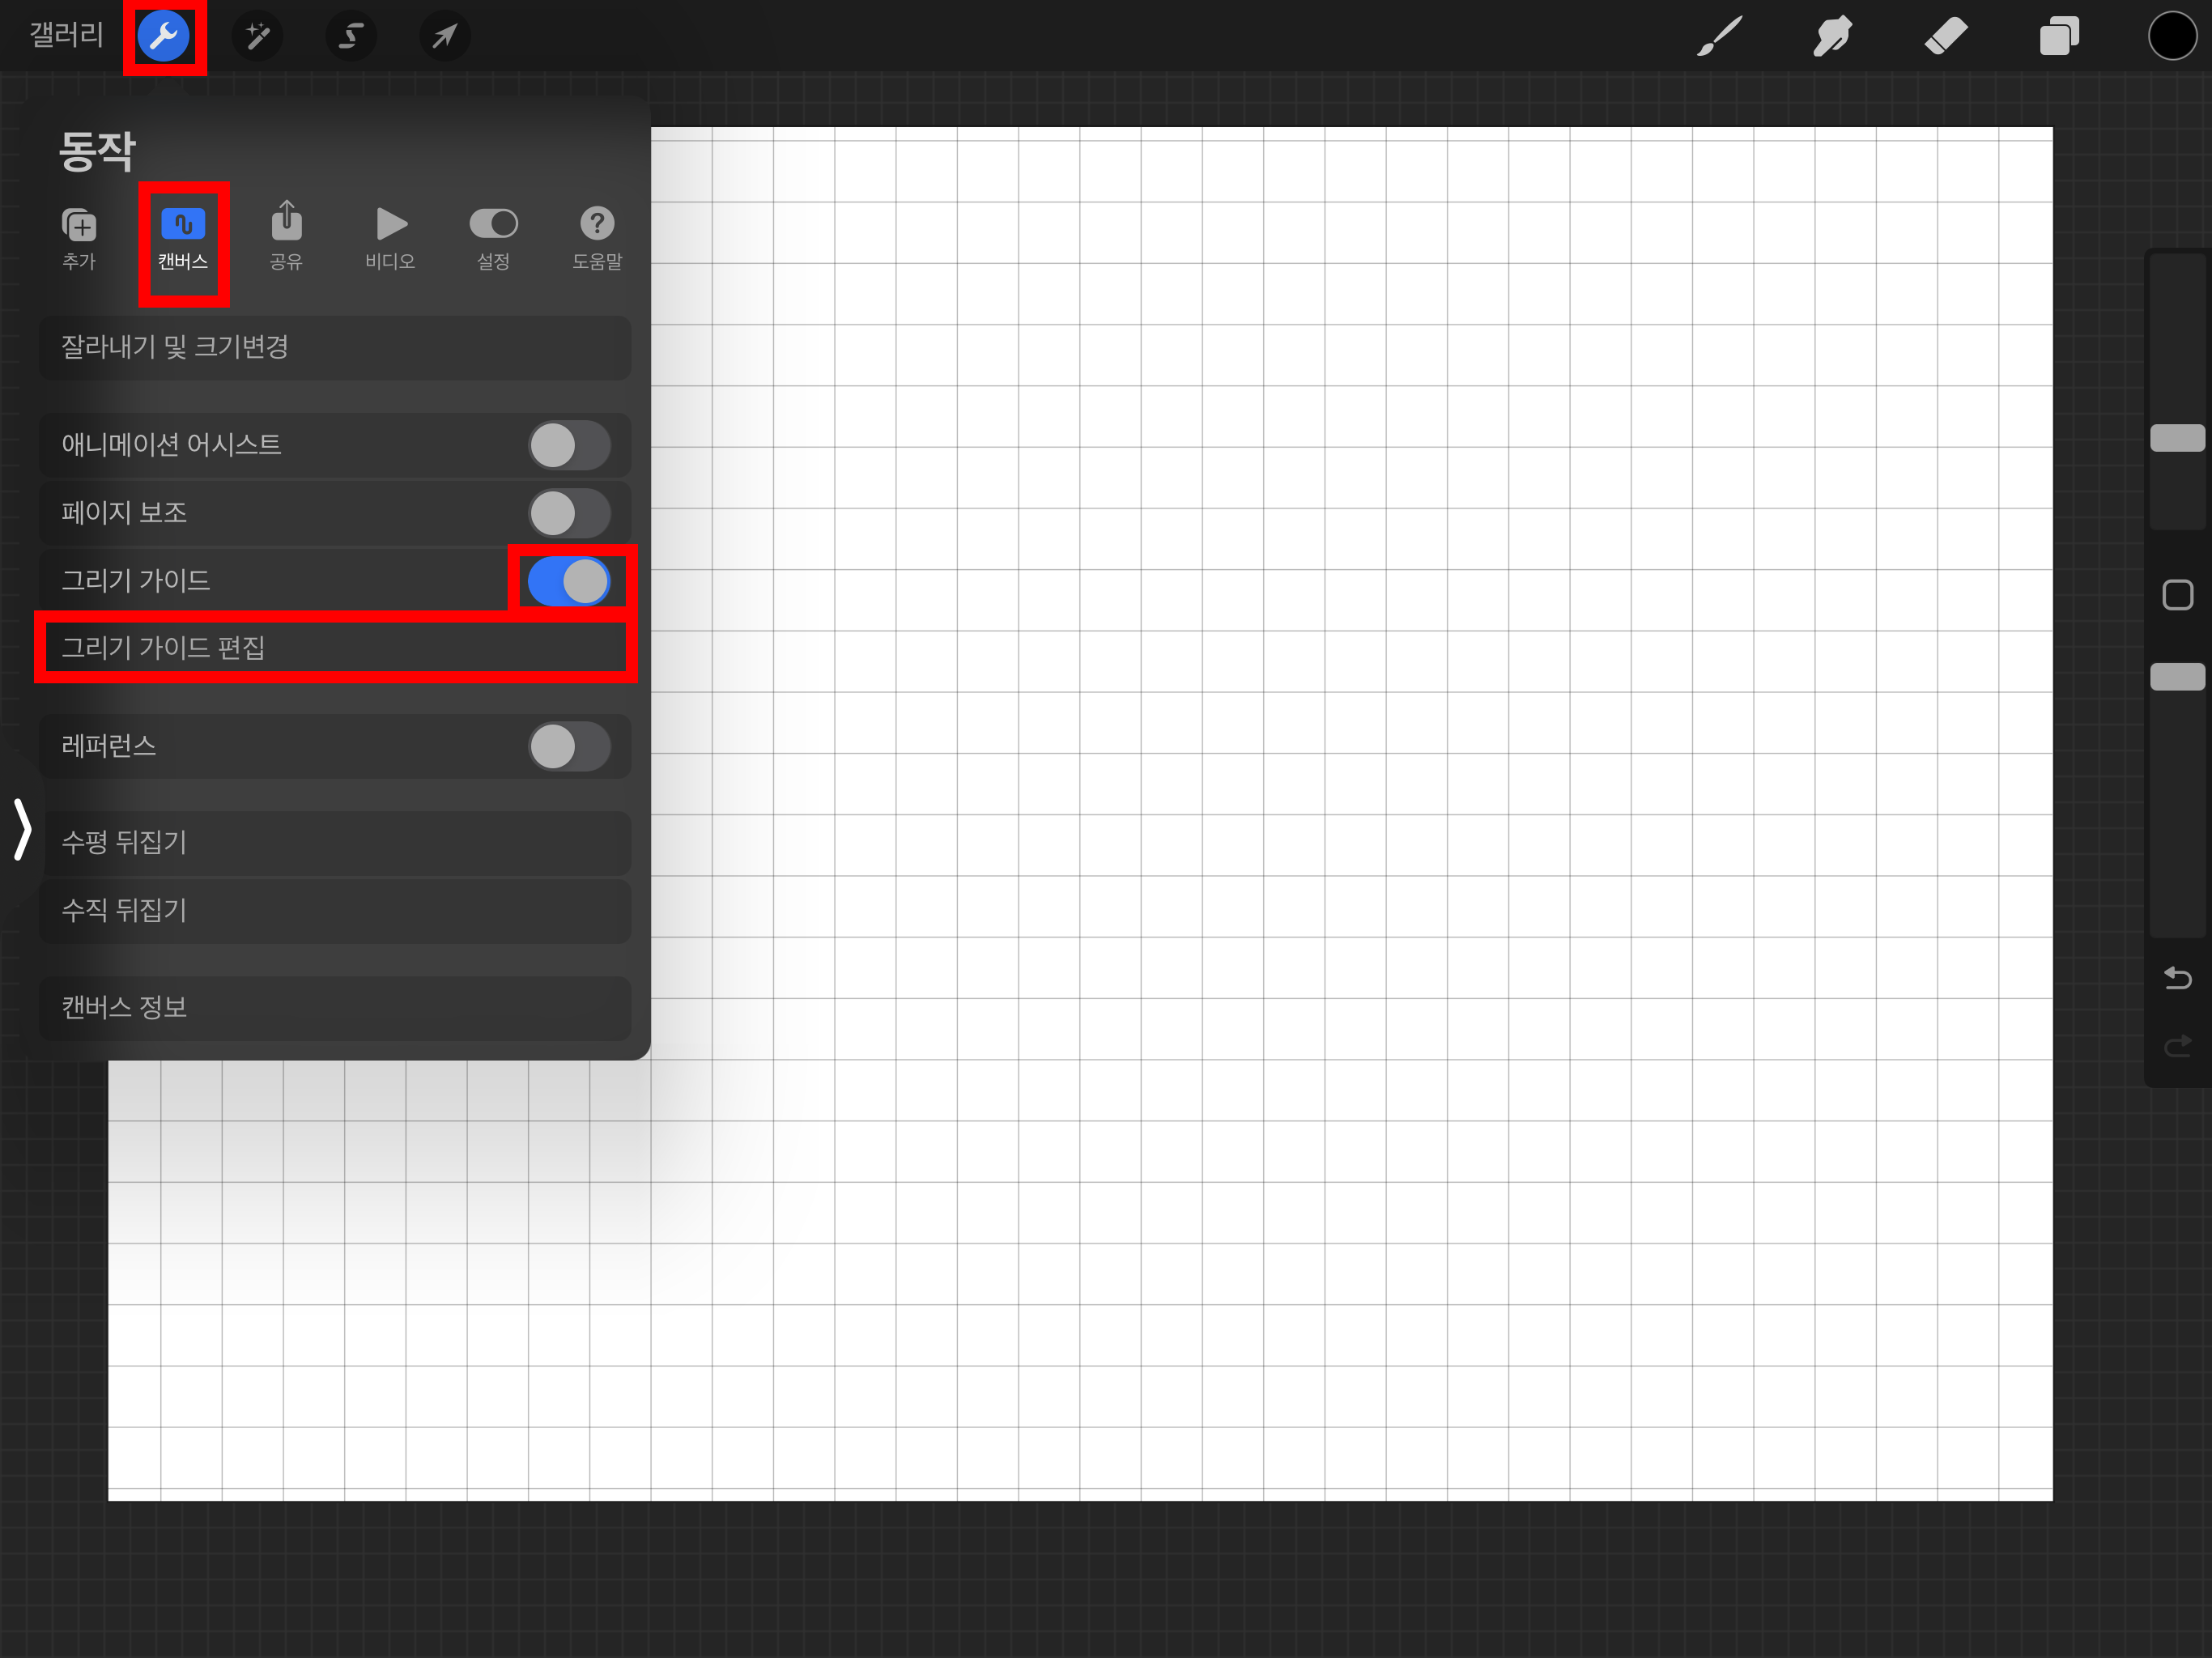The width and height of the screenshot is (2212, 1658).
Task: Open the Layers panel icon
Action: point(2059,36)
